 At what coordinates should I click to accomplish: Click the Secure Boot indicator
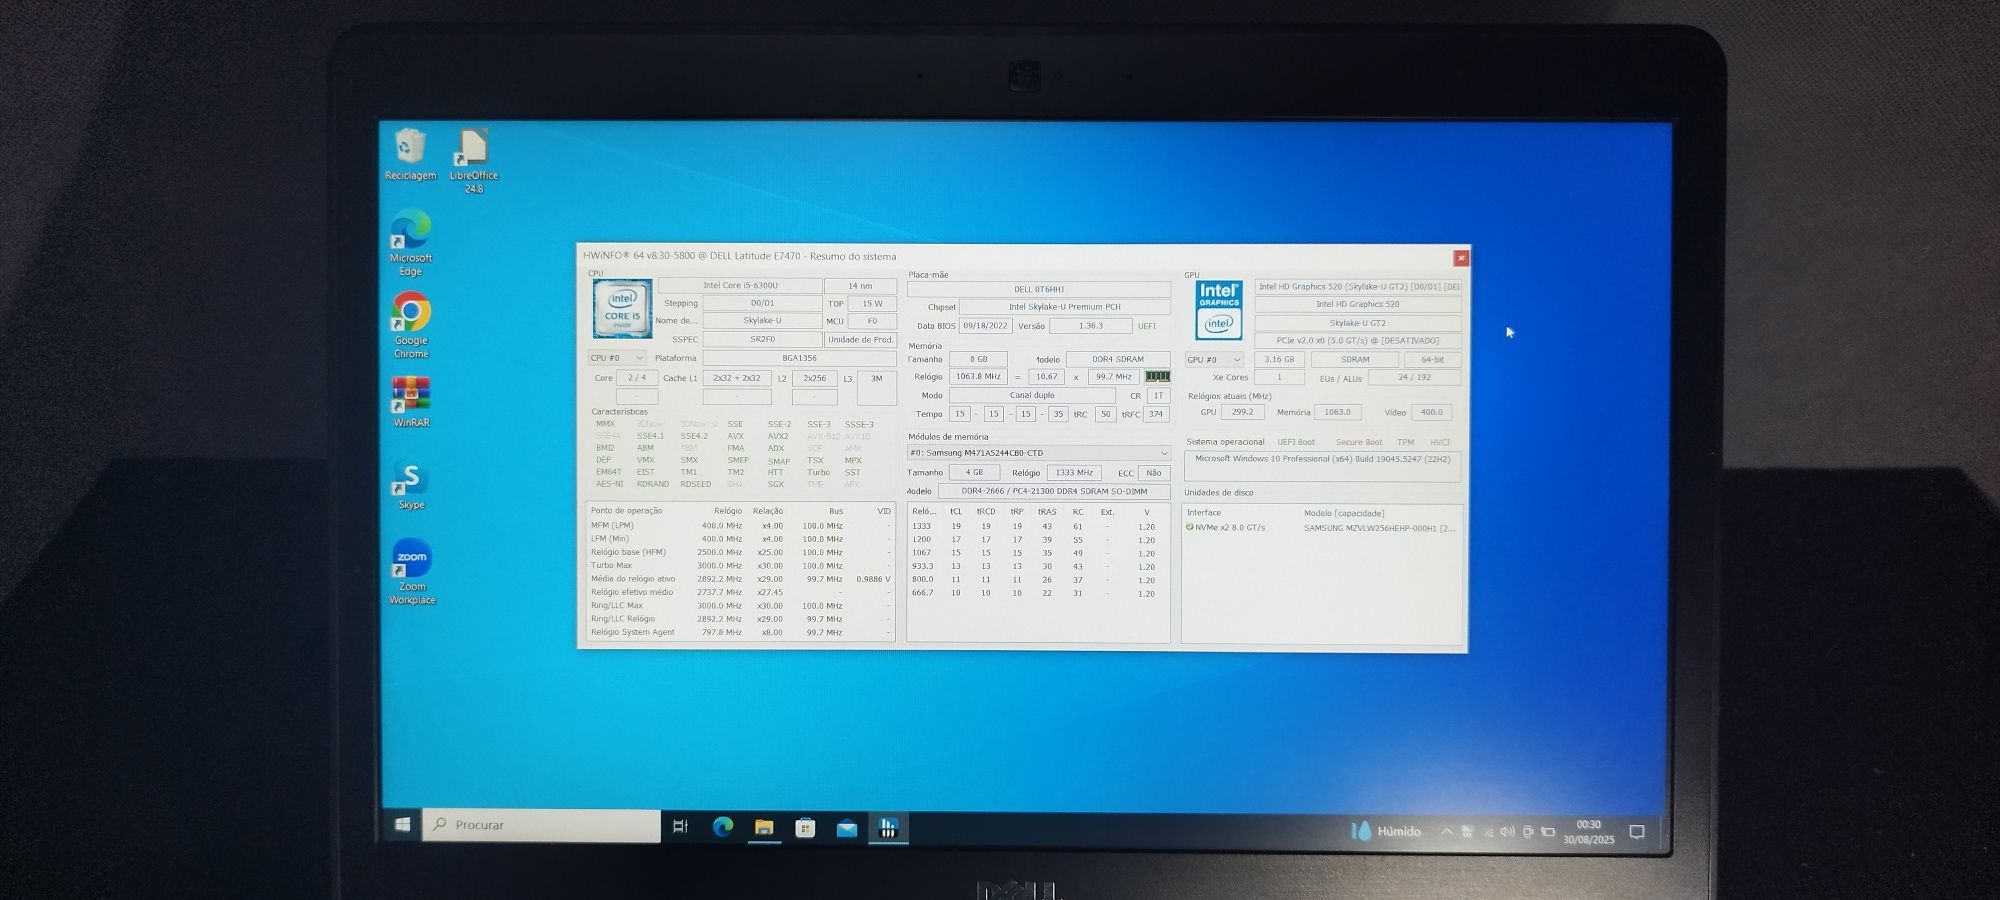click(1358, 442)
